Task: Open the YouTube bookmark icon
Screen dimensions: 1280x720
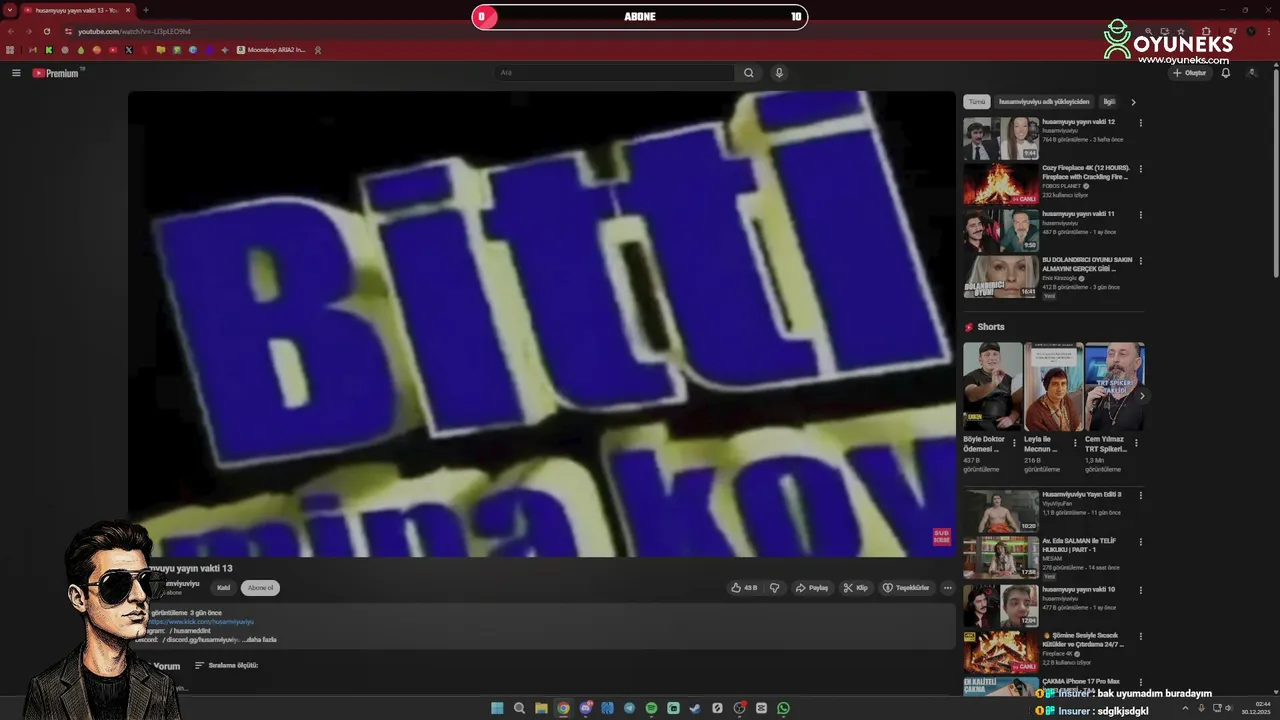Action: [113, 50]
